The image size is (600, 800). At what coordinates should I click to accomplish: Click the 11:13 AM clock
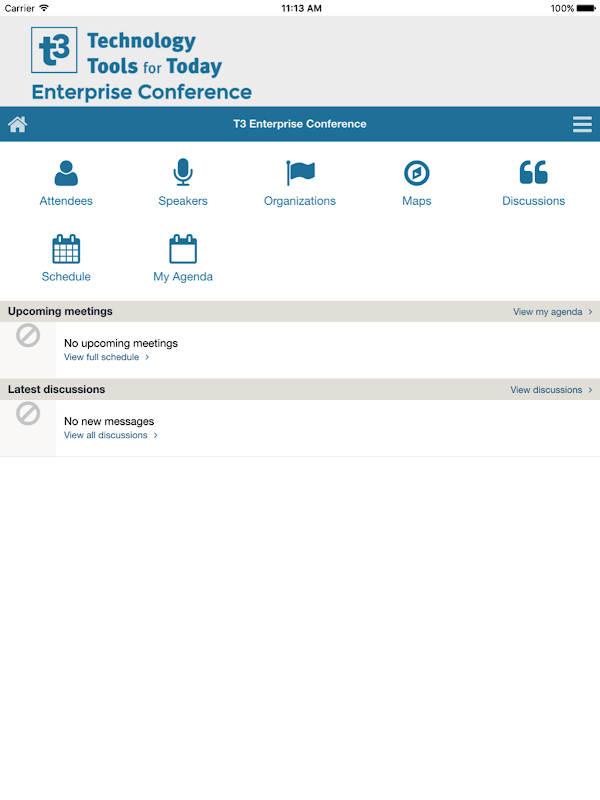point(302,8)
